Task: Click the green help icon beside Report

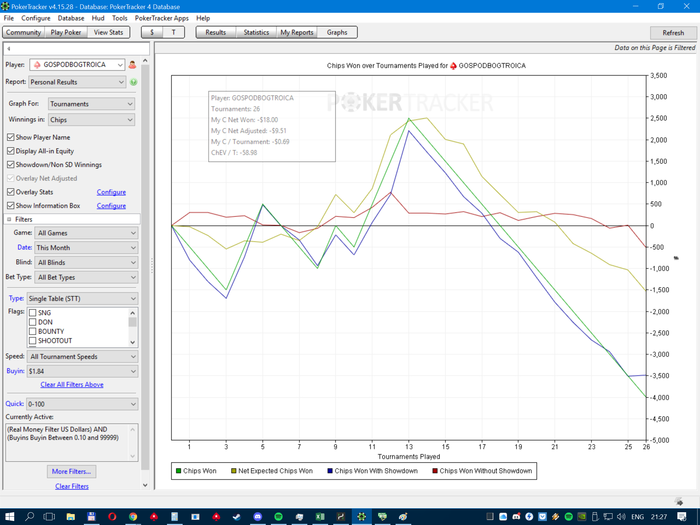Action: coord(133,82)
